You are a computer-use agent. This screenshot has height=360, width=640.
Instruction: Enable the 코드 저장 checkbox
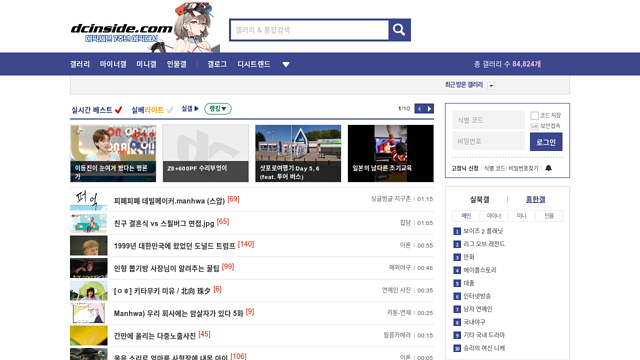(x=534, y=116)
